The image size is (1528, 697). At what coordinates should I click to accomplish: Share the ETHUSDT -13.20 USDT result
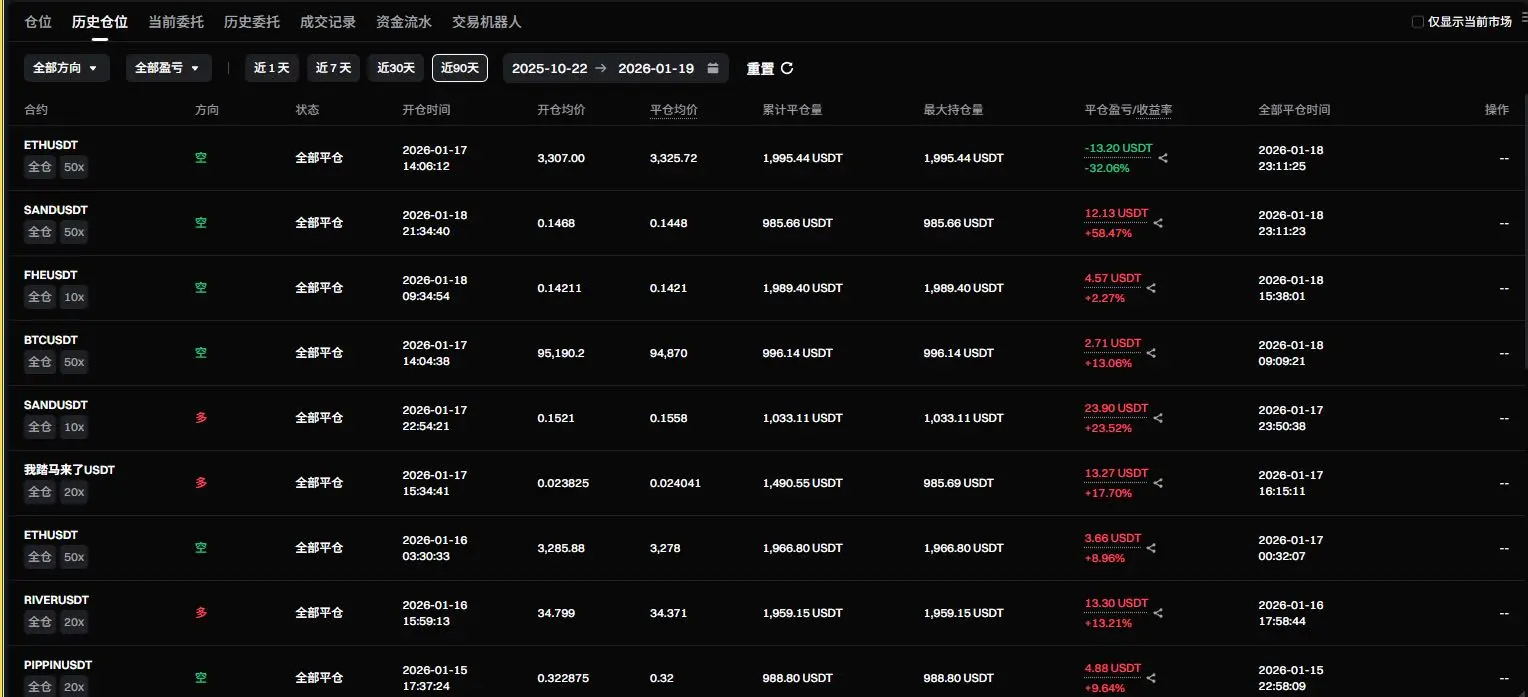pos(1163,158)
